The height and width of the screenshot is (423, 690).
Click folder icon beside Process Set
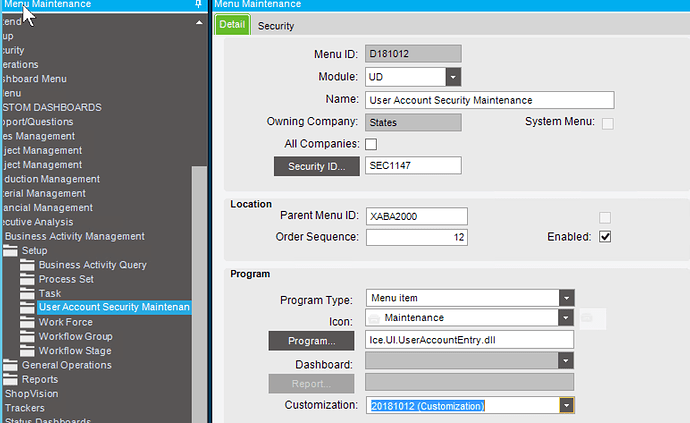click(27, 279)
